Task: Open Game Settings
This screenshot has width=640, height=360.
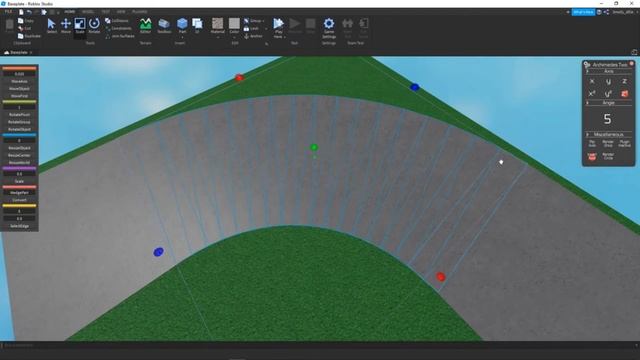Action: tap(329, 28)
